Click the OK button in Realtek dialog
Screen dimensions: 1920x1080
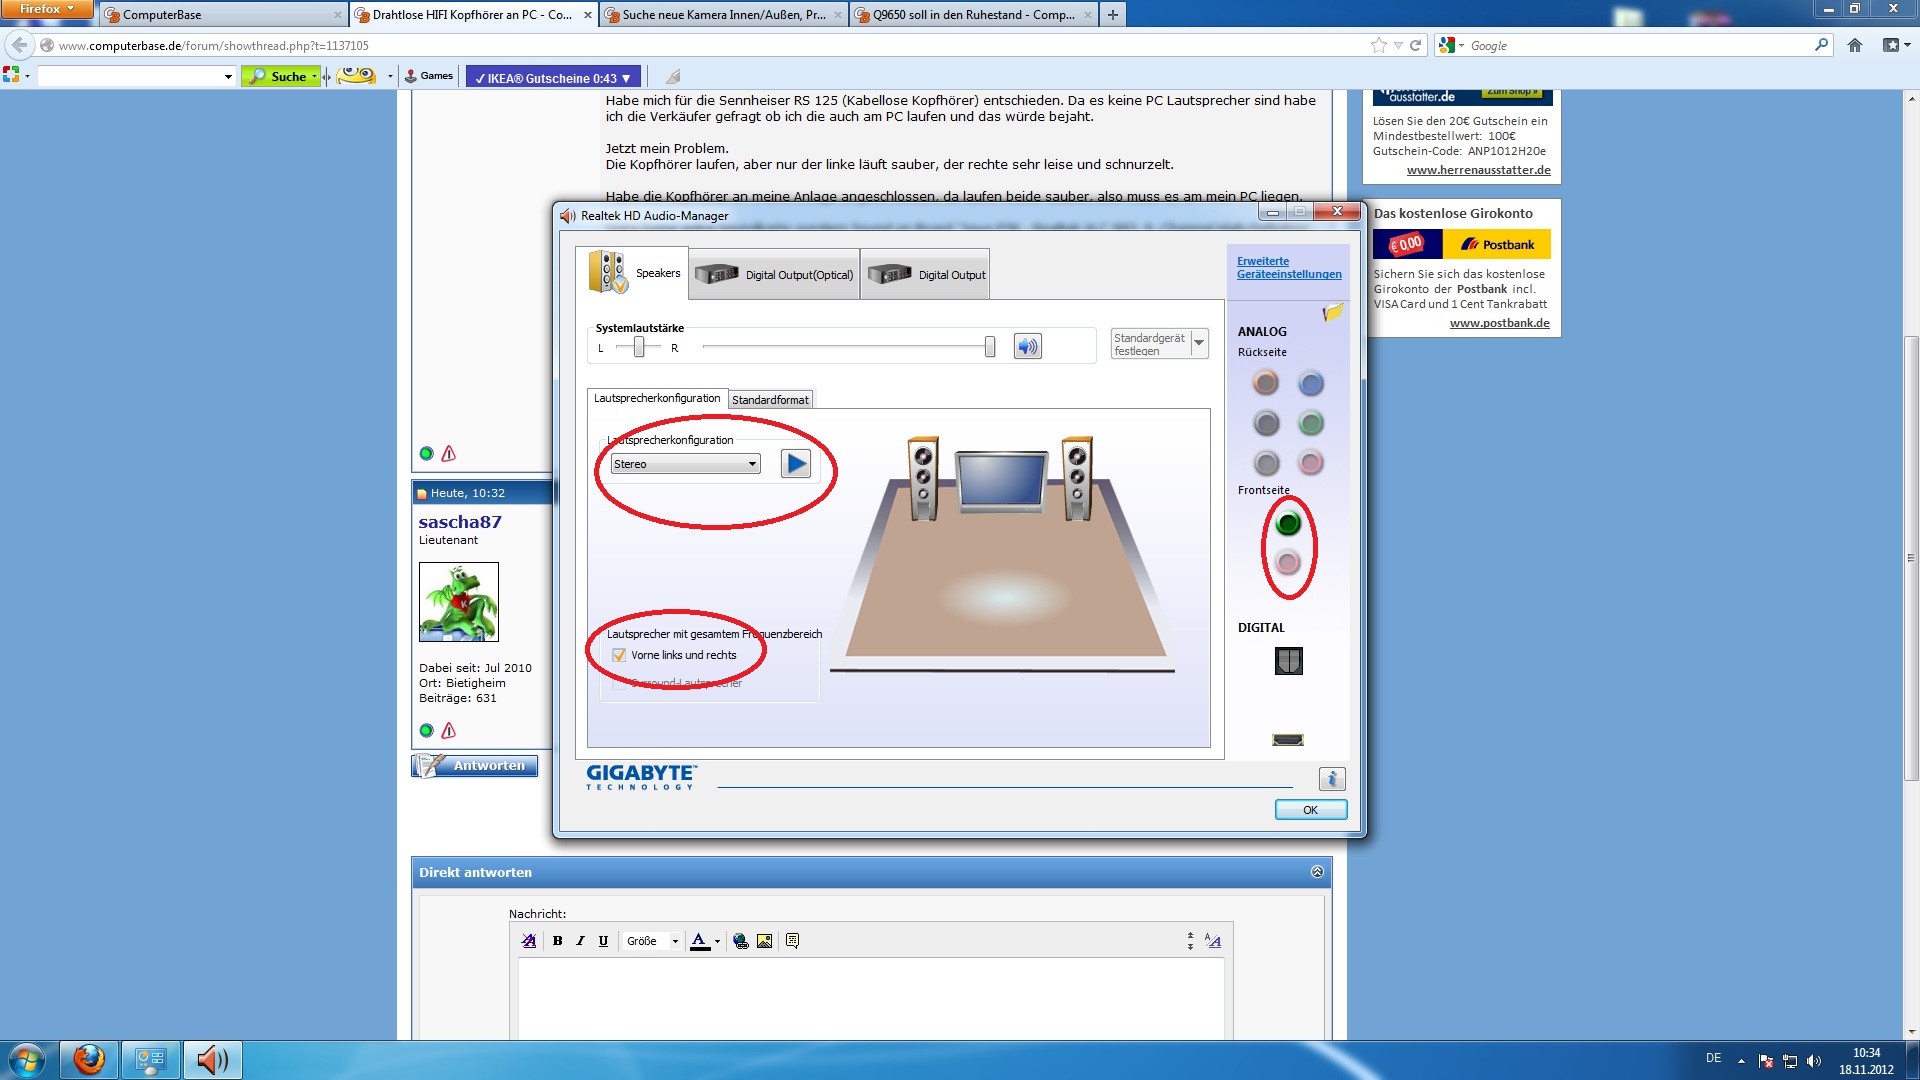coord(1310,810)
